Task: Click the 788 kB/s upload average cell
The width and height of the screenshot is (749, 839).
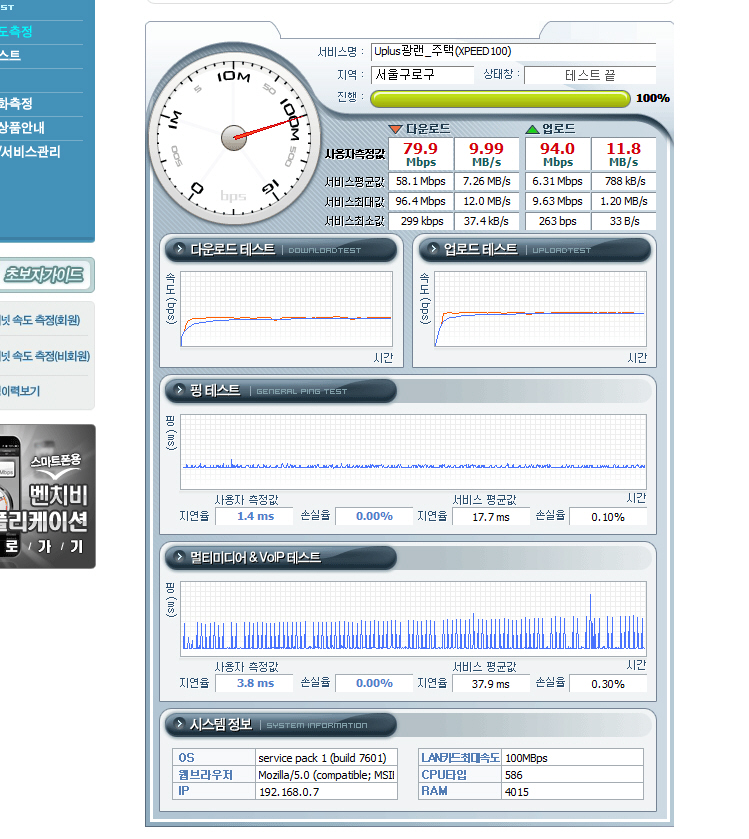Action: (x=624, y=181)
